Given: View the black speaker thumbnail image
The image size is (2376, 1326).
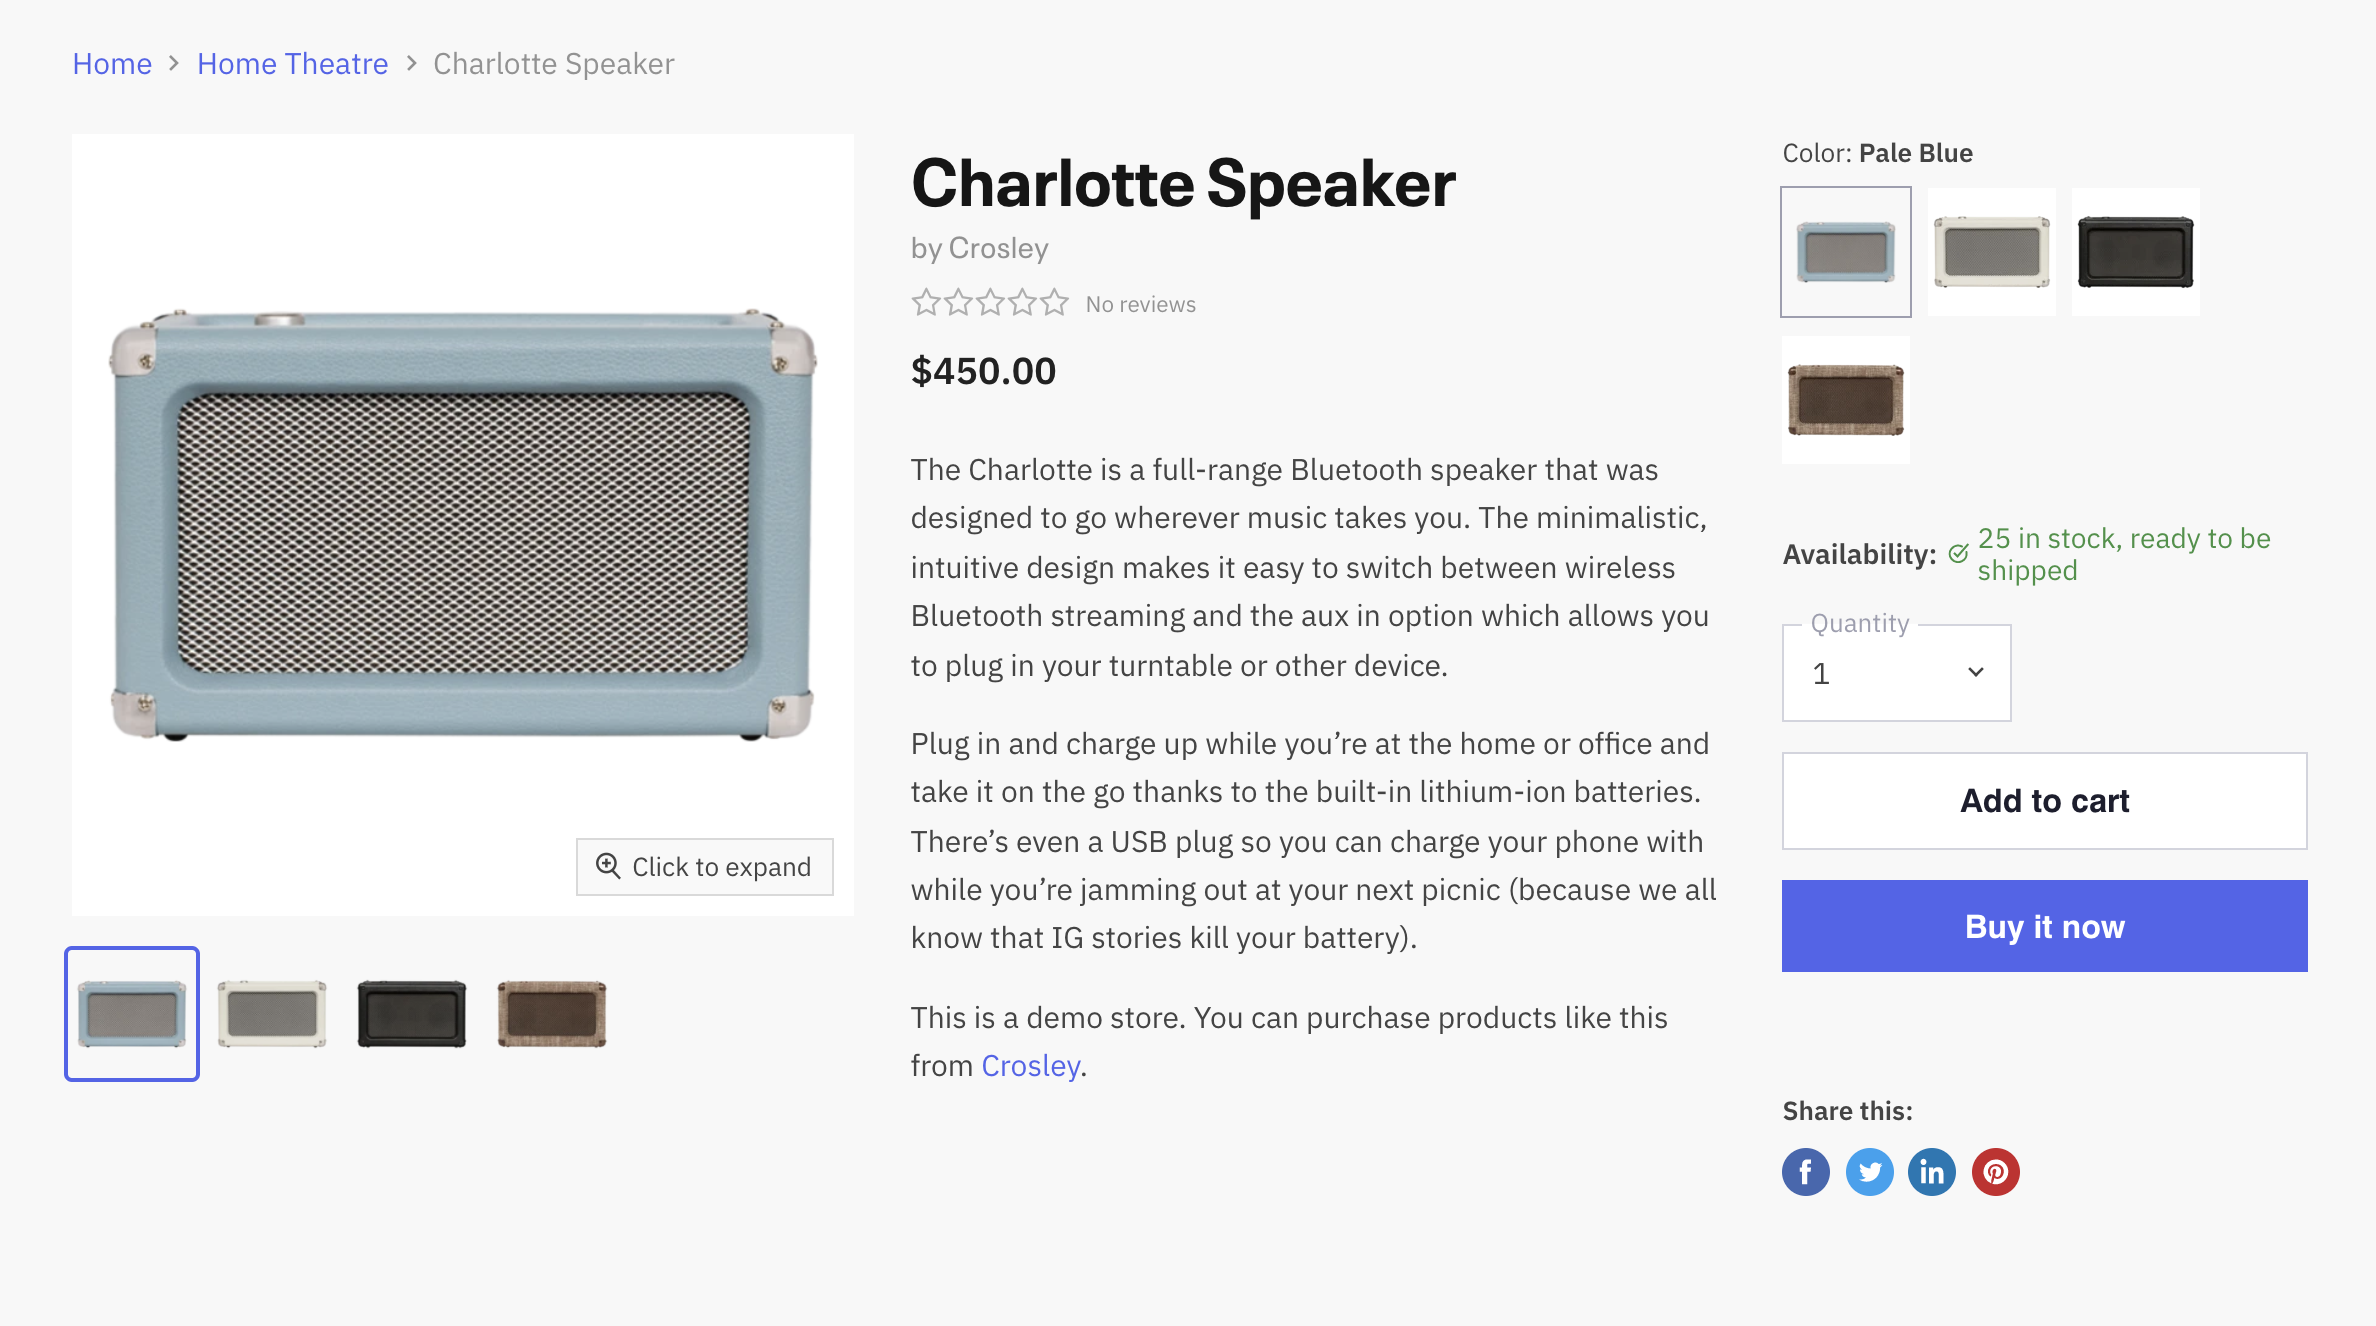Looking at the screenshot, I should click(411, 1013).
